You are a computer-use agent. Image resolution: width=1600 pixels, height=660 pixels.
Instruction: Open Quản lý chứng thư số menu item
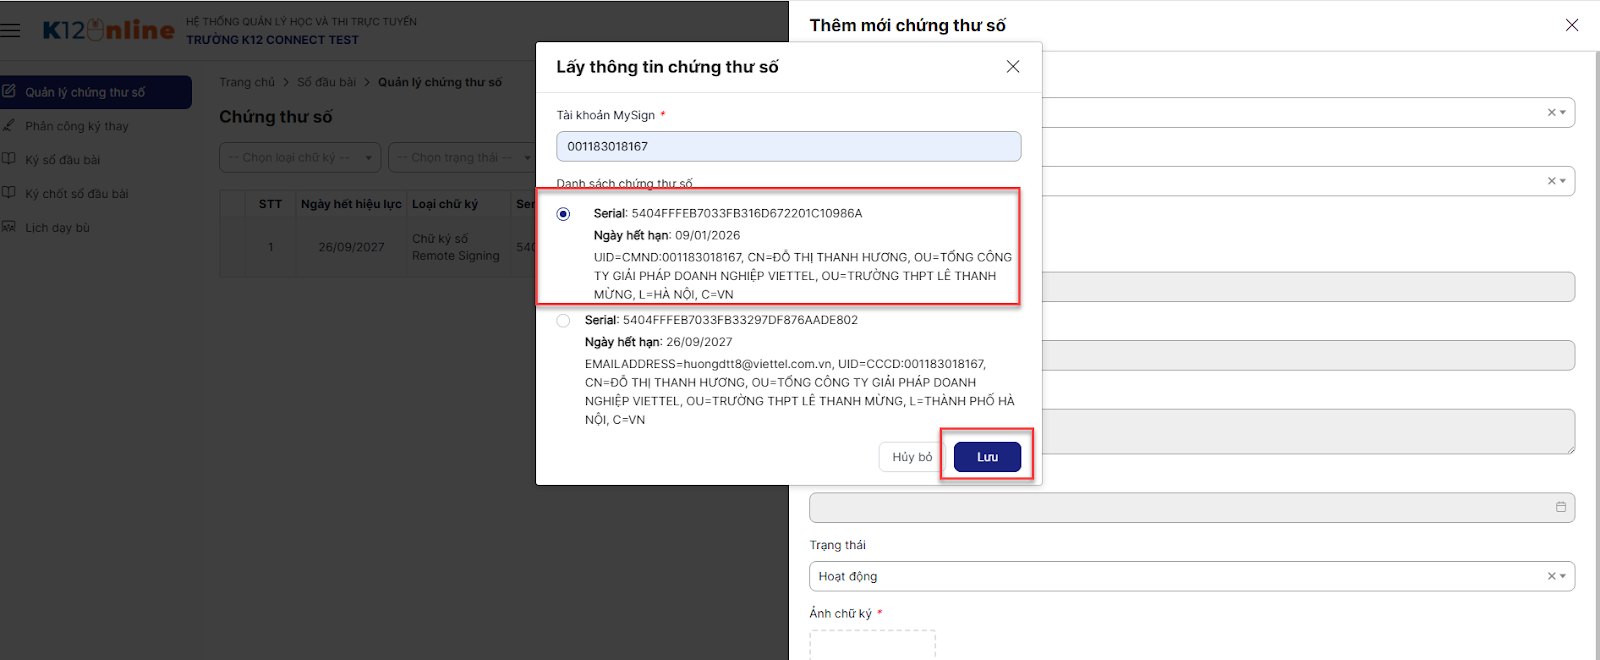[85, 92]
